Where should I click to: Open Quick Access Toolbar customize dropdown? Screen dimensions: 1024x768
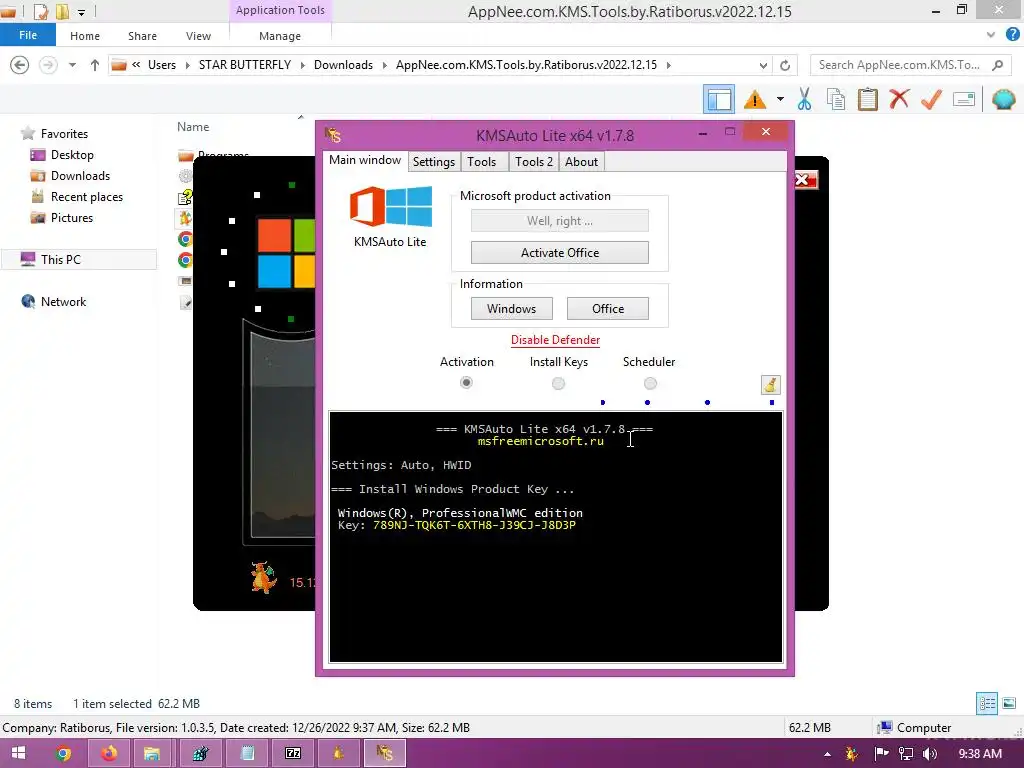[82, 12]
